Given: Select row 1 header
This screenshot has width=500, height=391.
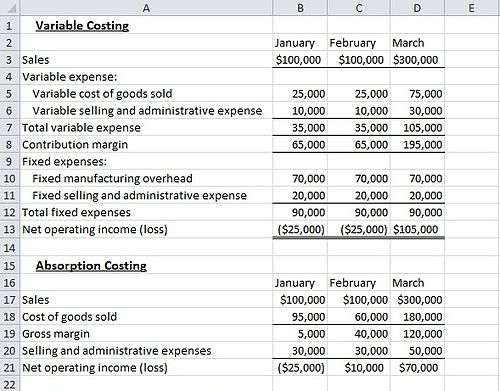Looking at the screenshot, I should pos(10,25).
